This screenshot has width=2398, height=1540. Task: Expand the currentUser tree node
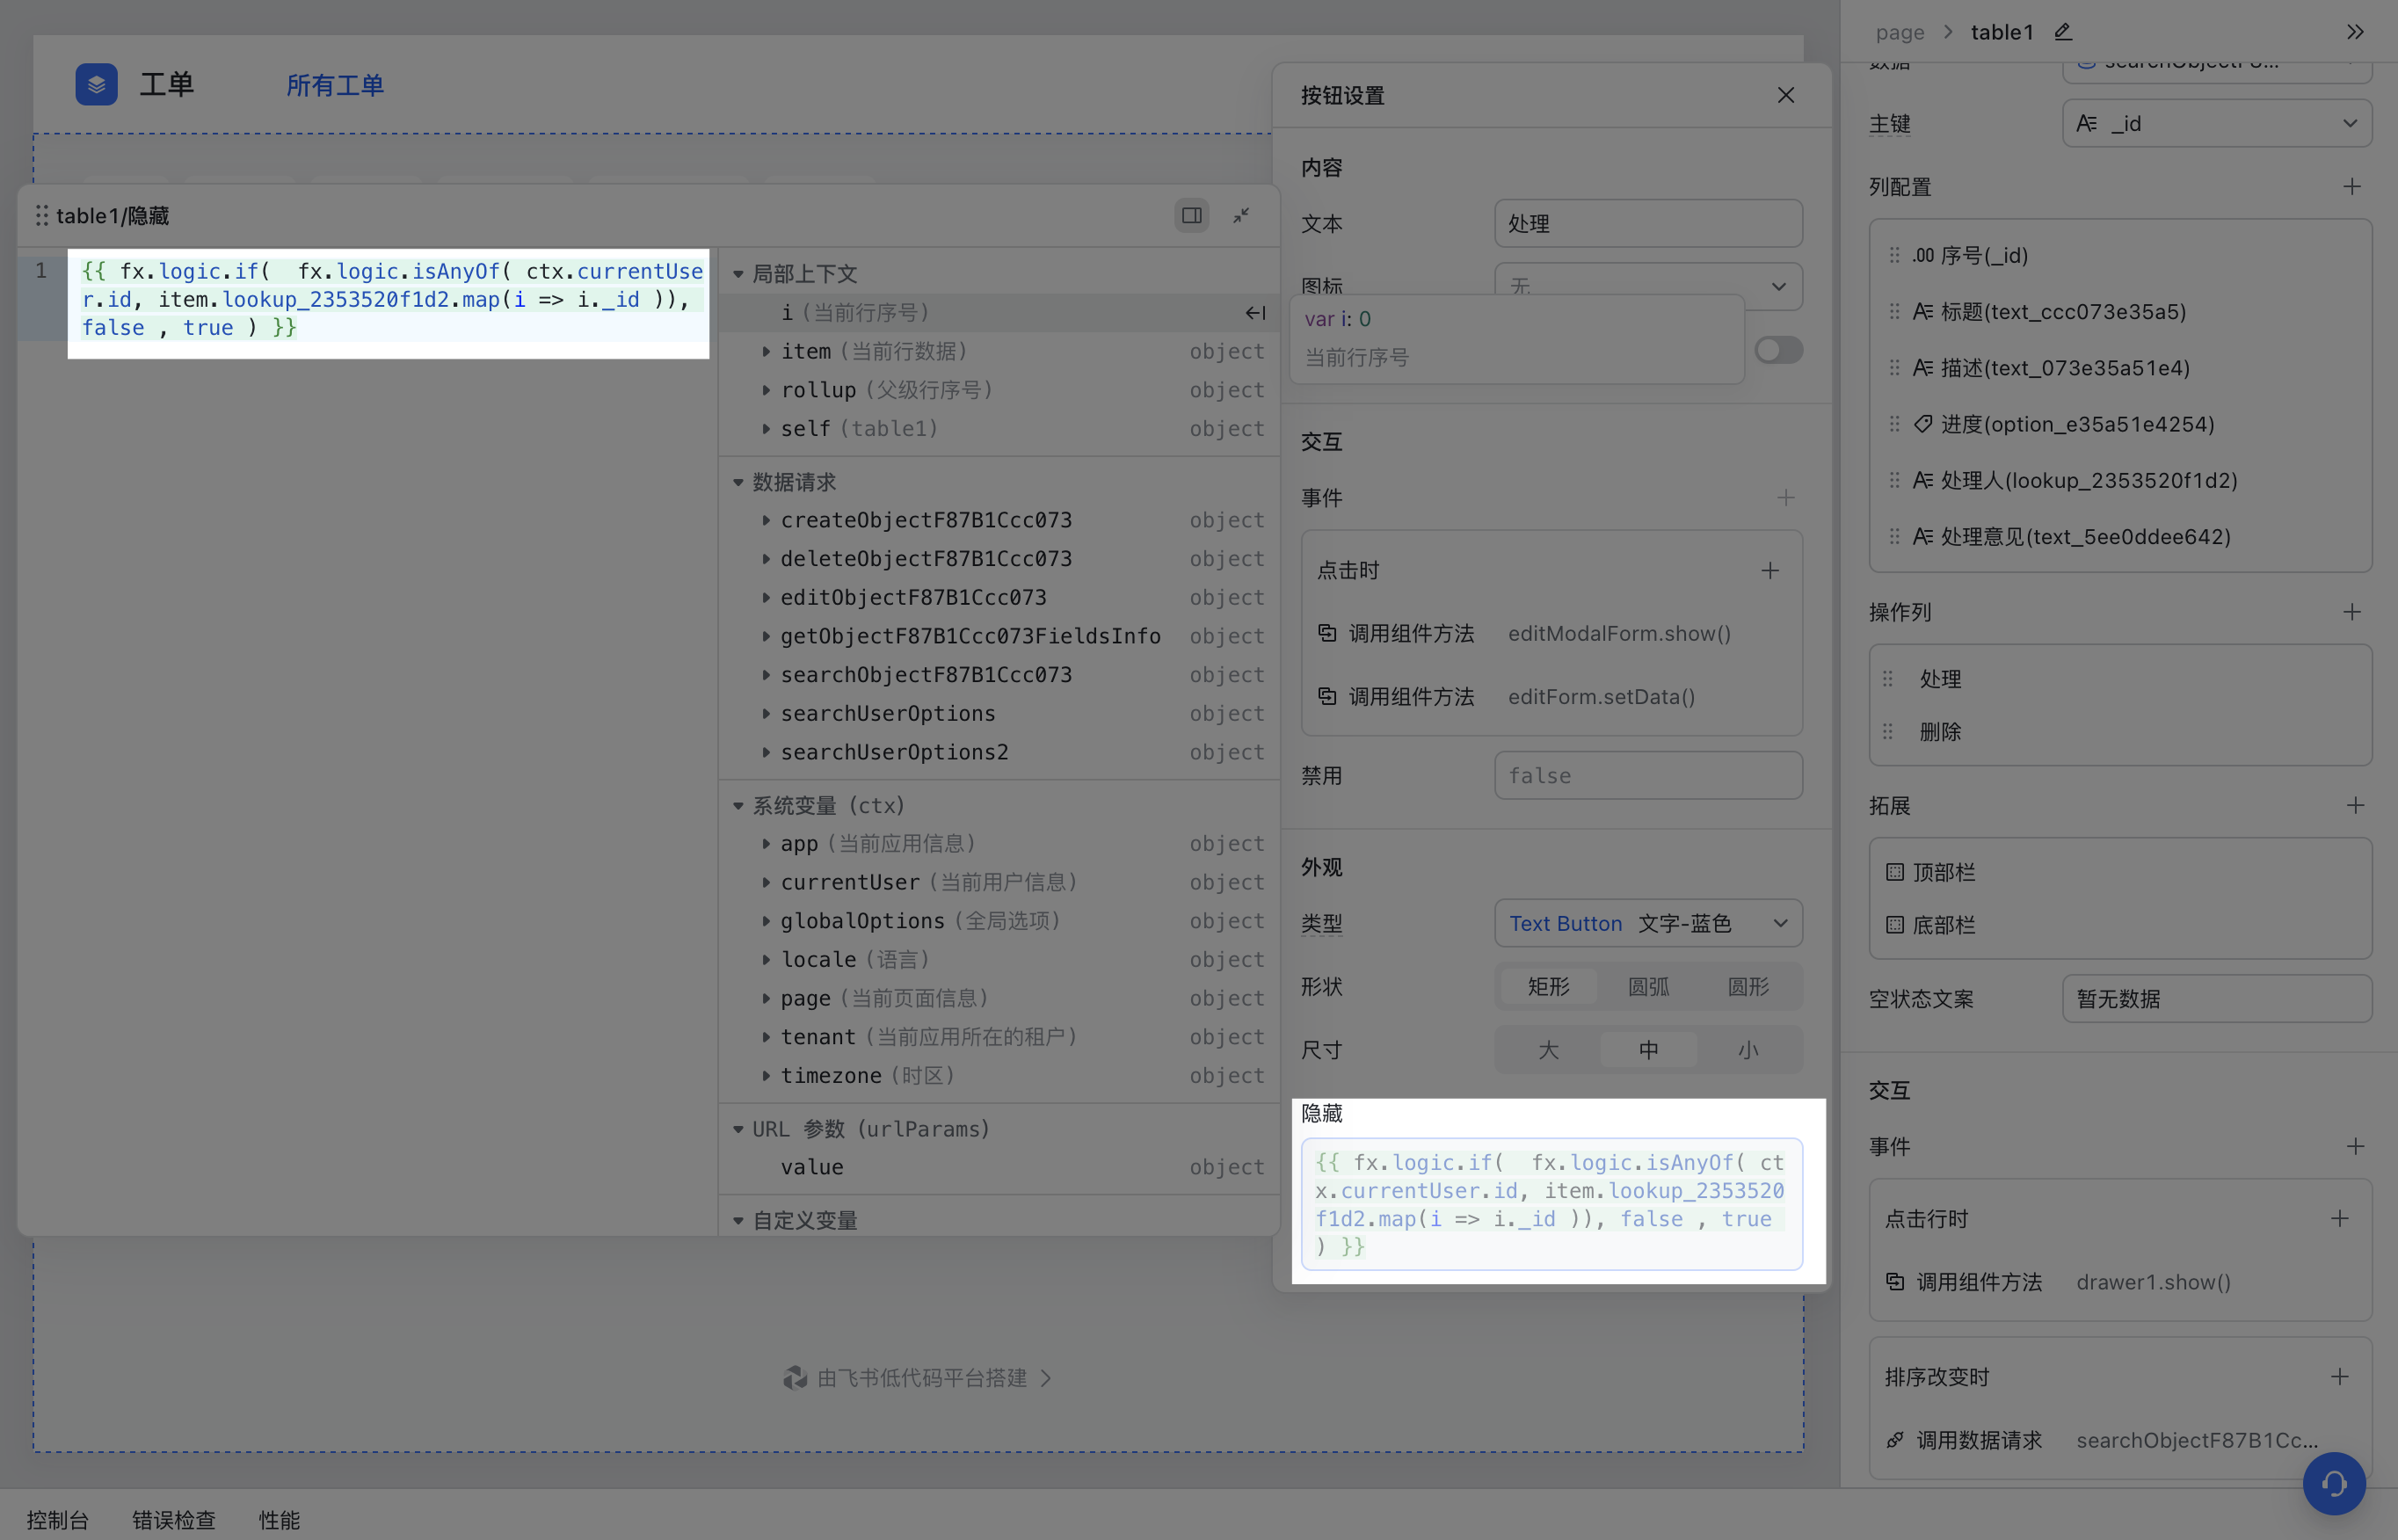pyautogui.click(x=766, y=882)
